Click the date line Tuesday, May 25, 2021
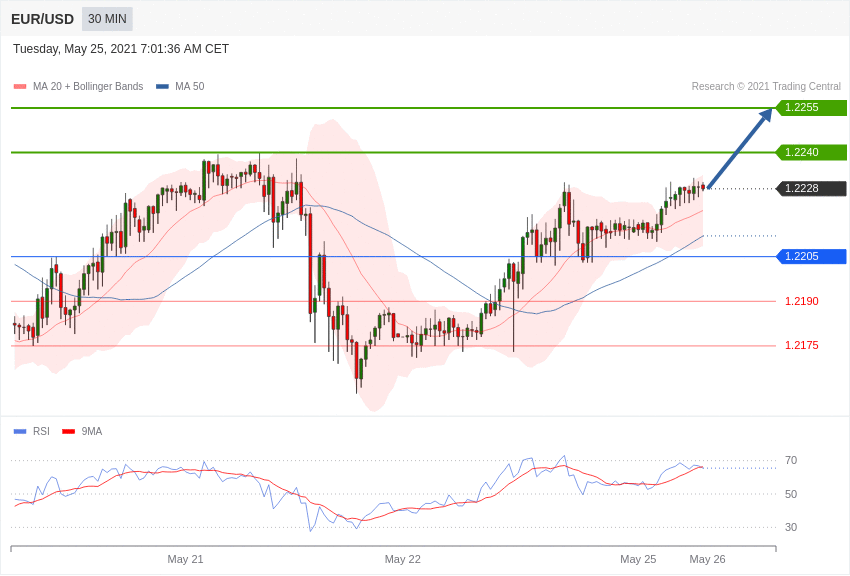Screen dimensions: 850x576 [121, 49]
